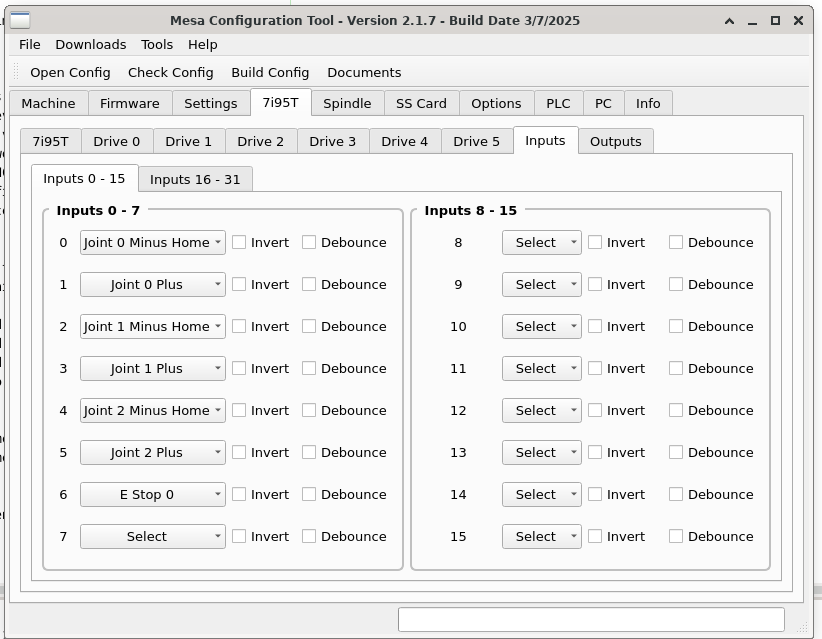The image size is (822, 639).
Task: Open the Select dropdown for input 8
Action: (x=542, y=243)
